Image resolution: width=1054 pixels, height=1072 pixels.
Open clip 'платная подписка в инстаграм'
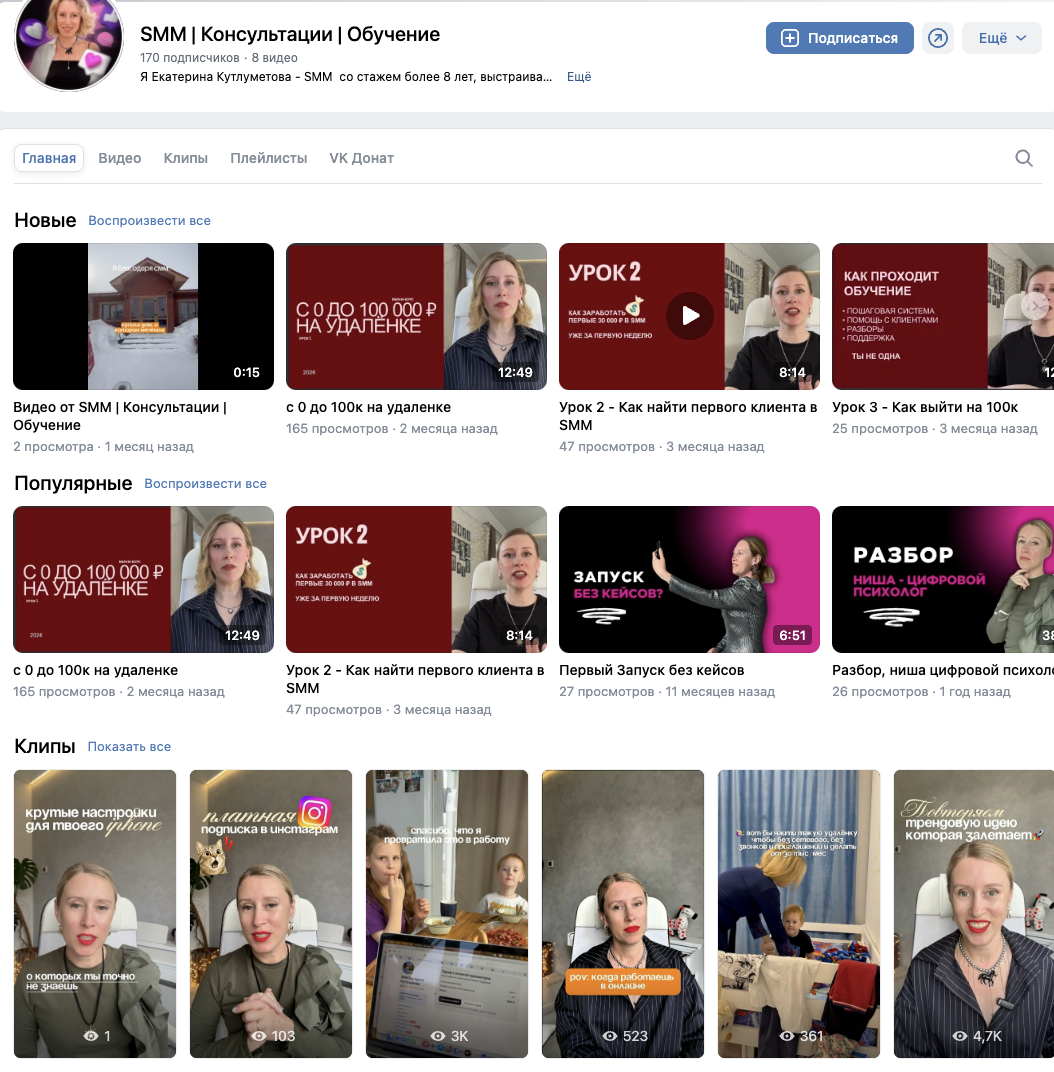click(x=271, y=913)
